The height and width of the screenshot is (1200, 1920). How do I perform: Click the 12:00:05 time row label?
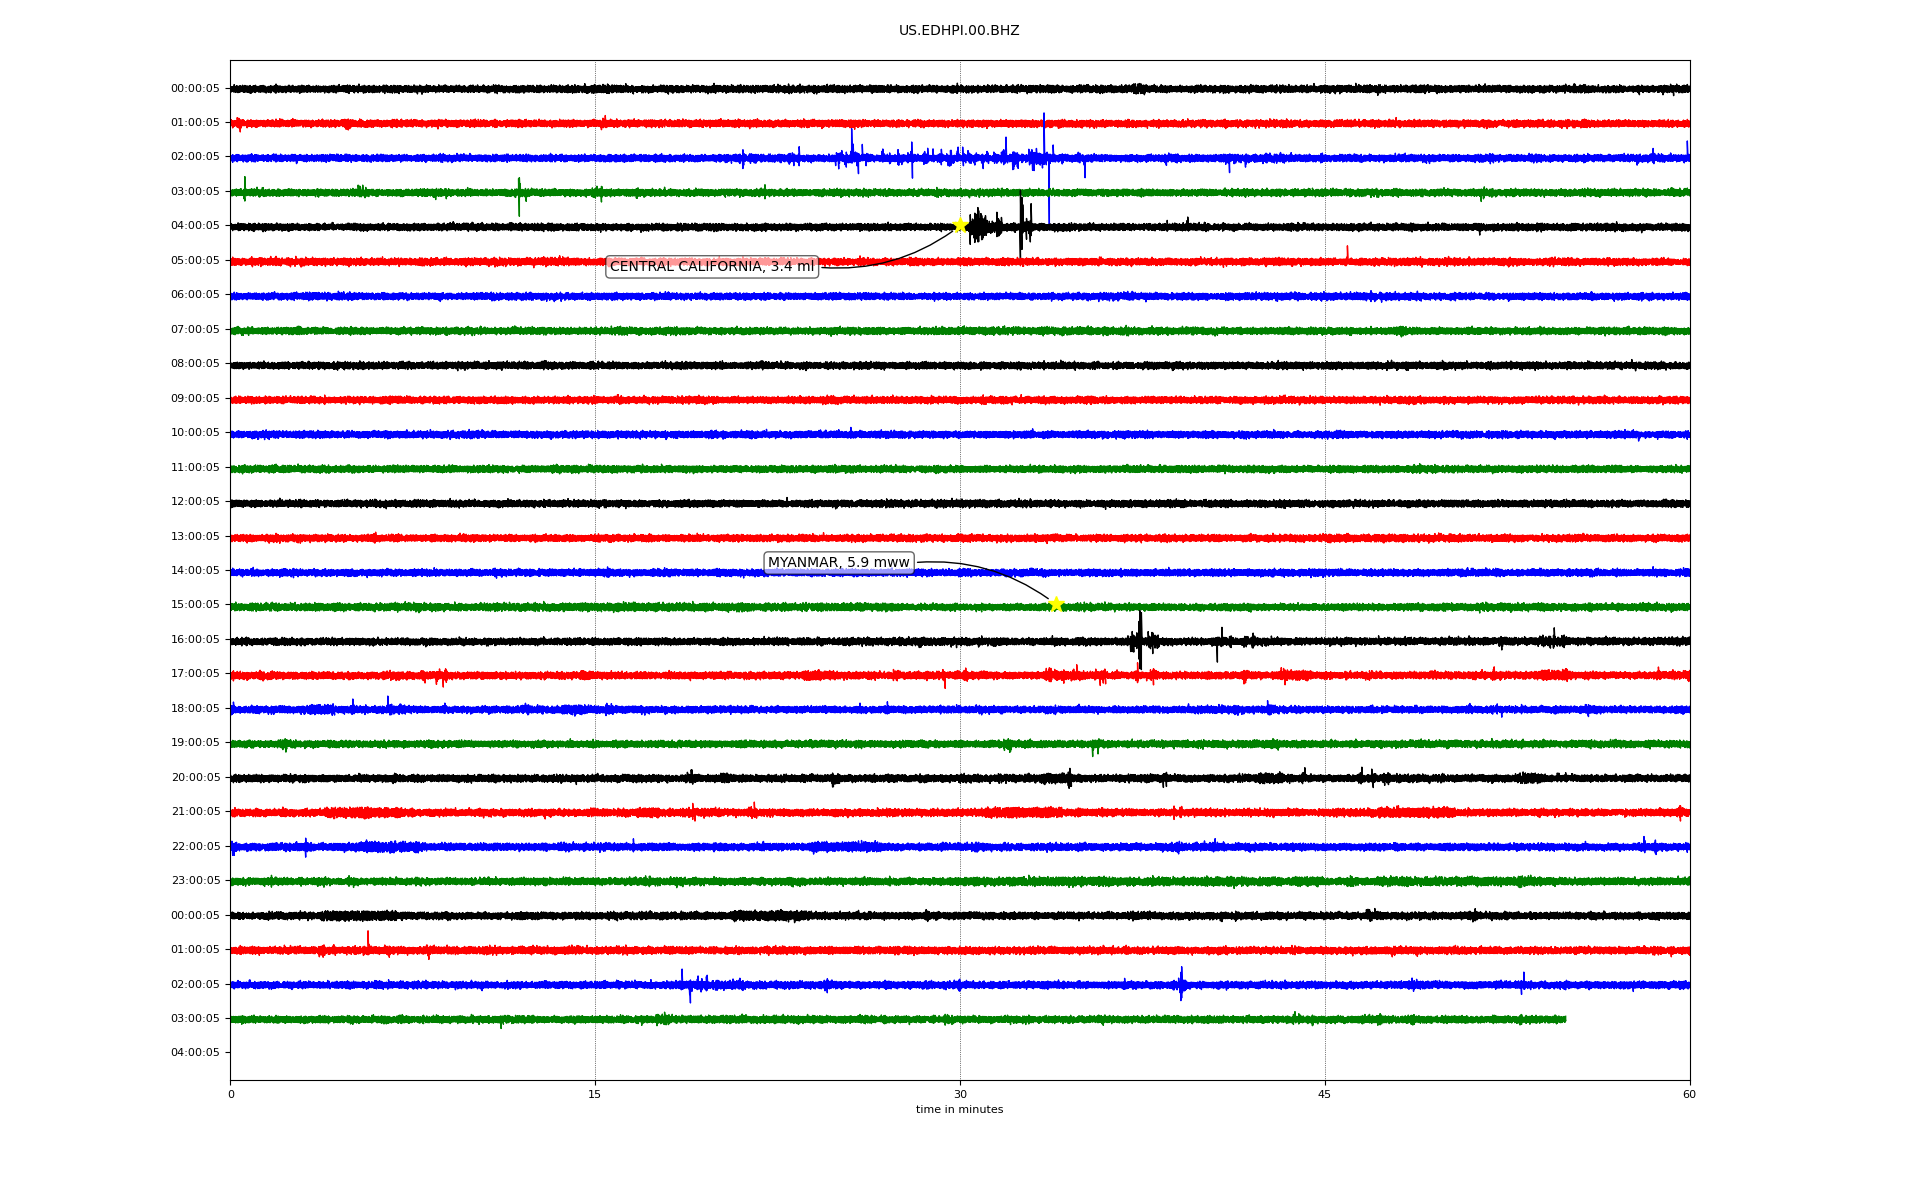click(x=195, y=502)
